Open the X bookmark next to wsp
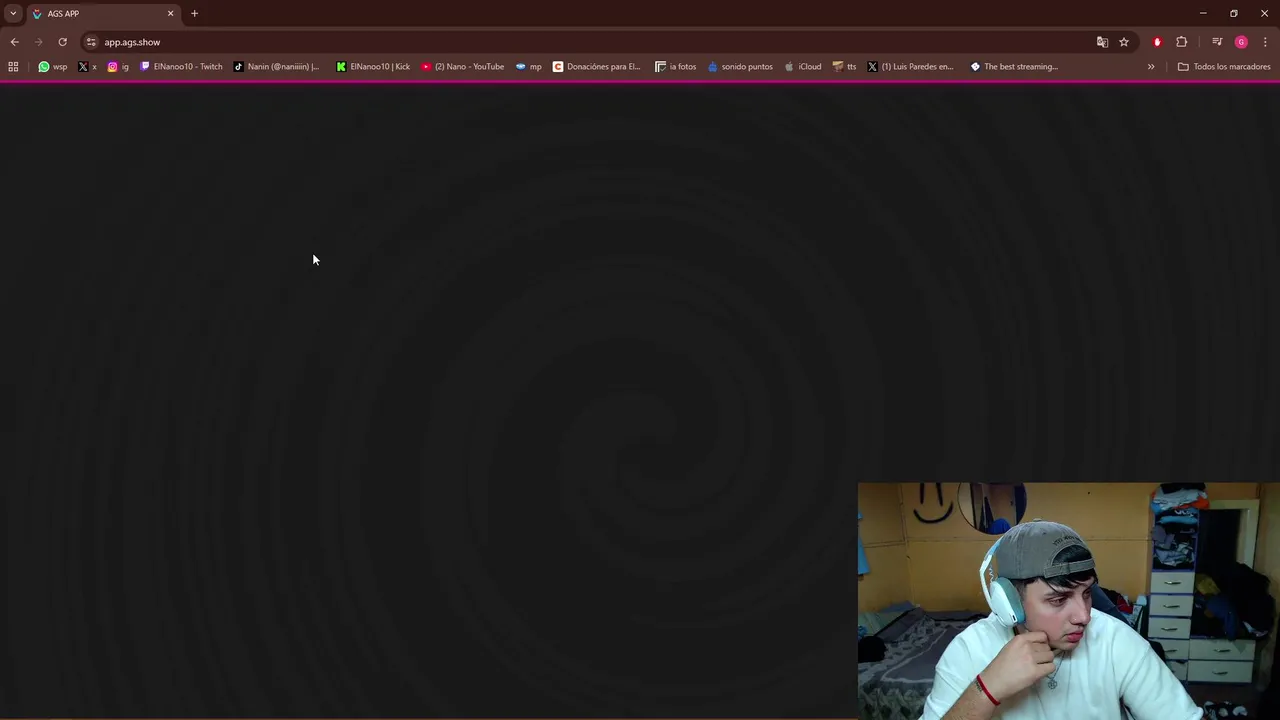The image size is (1280, 720). click(86, 67)
